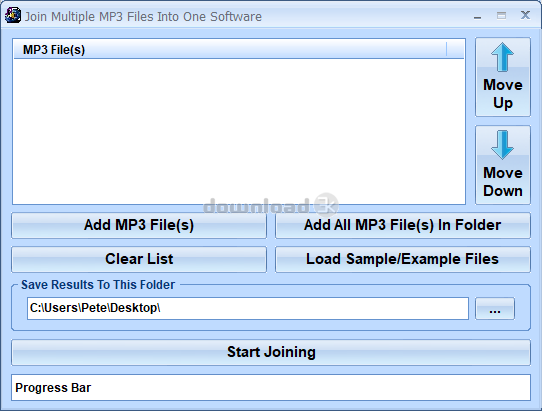Open the application icon system menu
This screenshot has width=542, height=411.
tap(13, 16)
